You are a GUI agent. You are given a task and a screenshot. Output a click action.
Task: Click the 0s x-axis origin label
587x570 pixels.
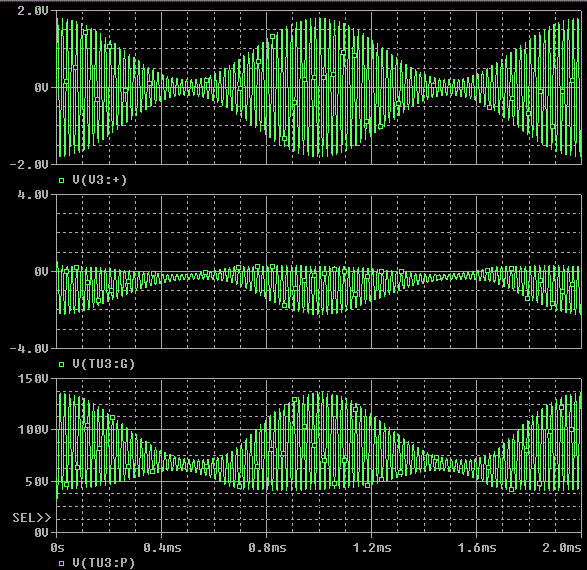click(x=57, y=548)
